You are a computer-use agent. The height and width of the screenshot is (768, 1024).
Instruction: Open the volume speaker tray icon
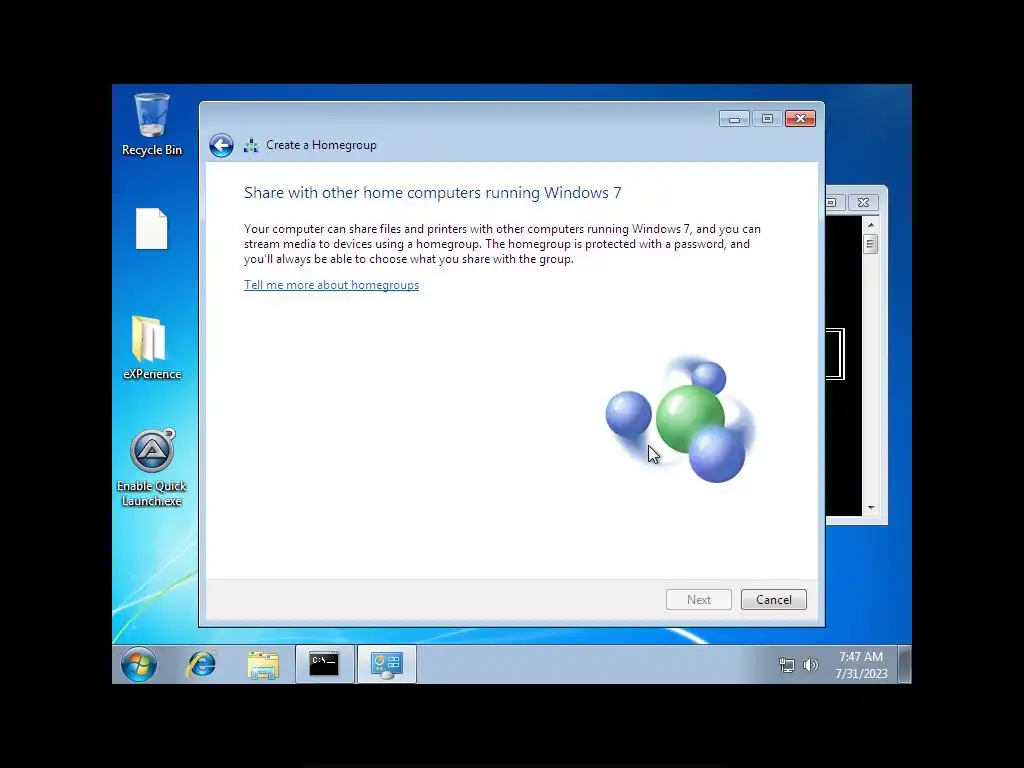click(810, 665)
